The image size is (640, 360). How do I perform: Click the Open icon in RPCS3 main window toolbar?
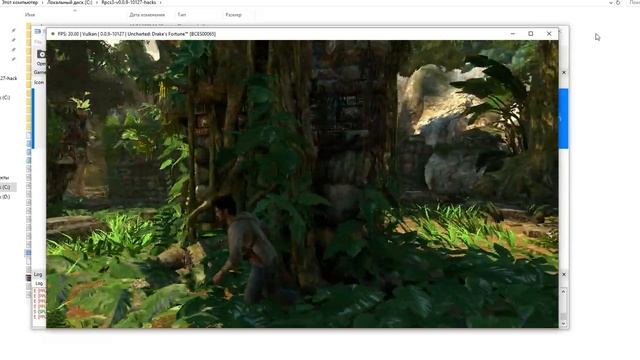point(41,54)
